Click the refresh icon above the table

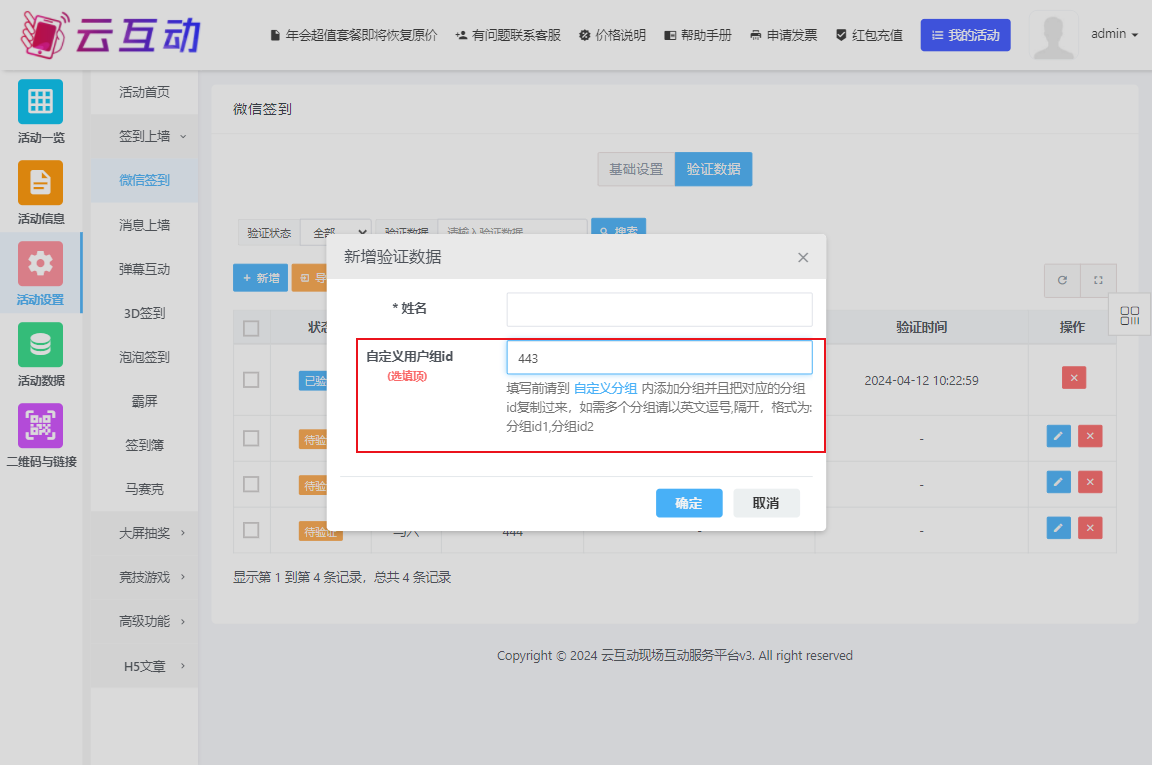(1062, 280)
